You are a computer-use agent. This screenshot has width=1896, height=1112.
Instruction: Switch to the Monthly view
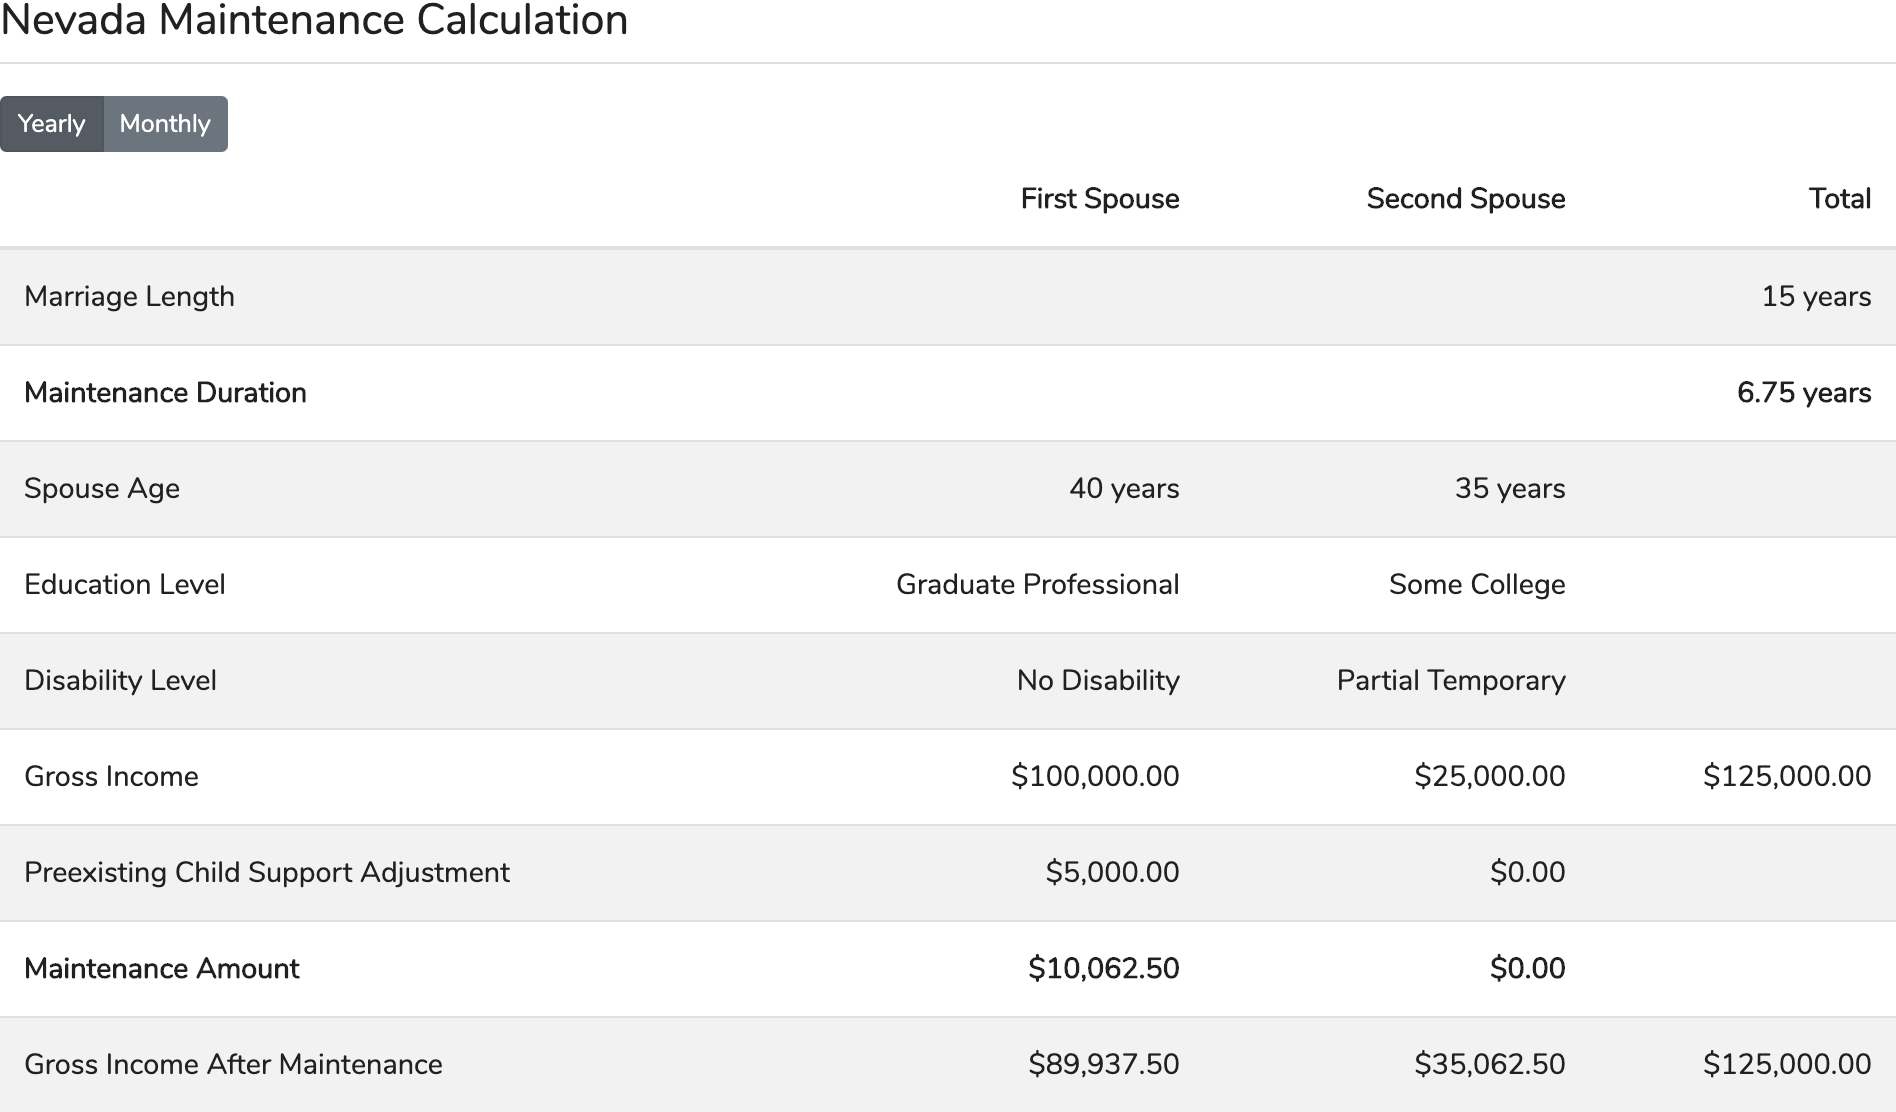coord(165,124)
